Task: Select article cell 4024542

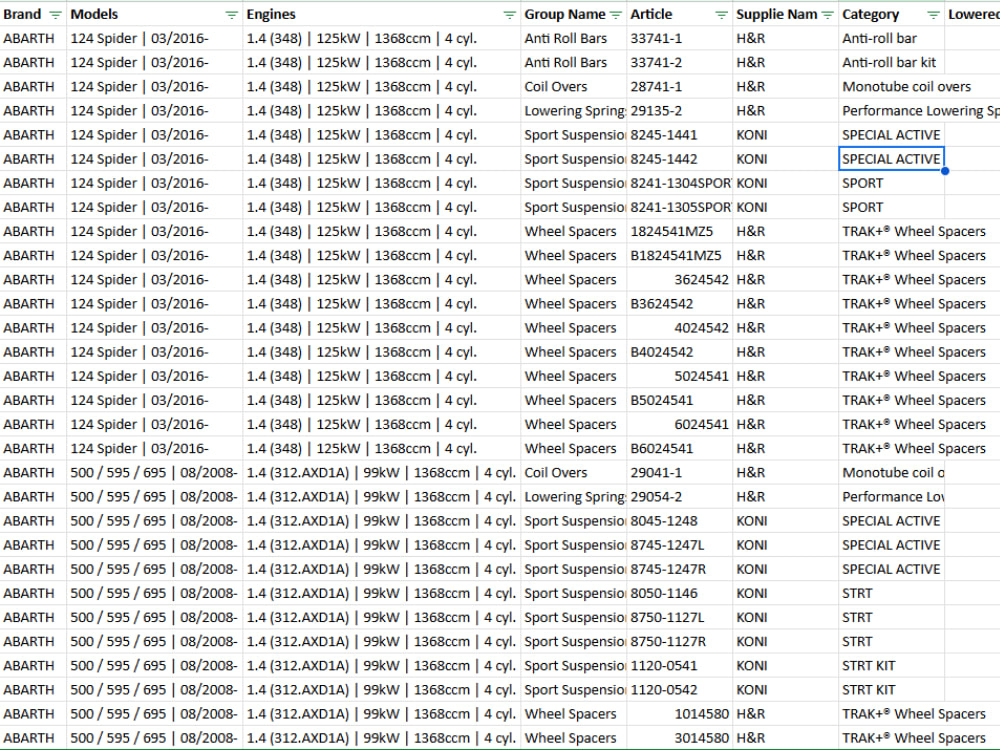Action: [679, 328]
